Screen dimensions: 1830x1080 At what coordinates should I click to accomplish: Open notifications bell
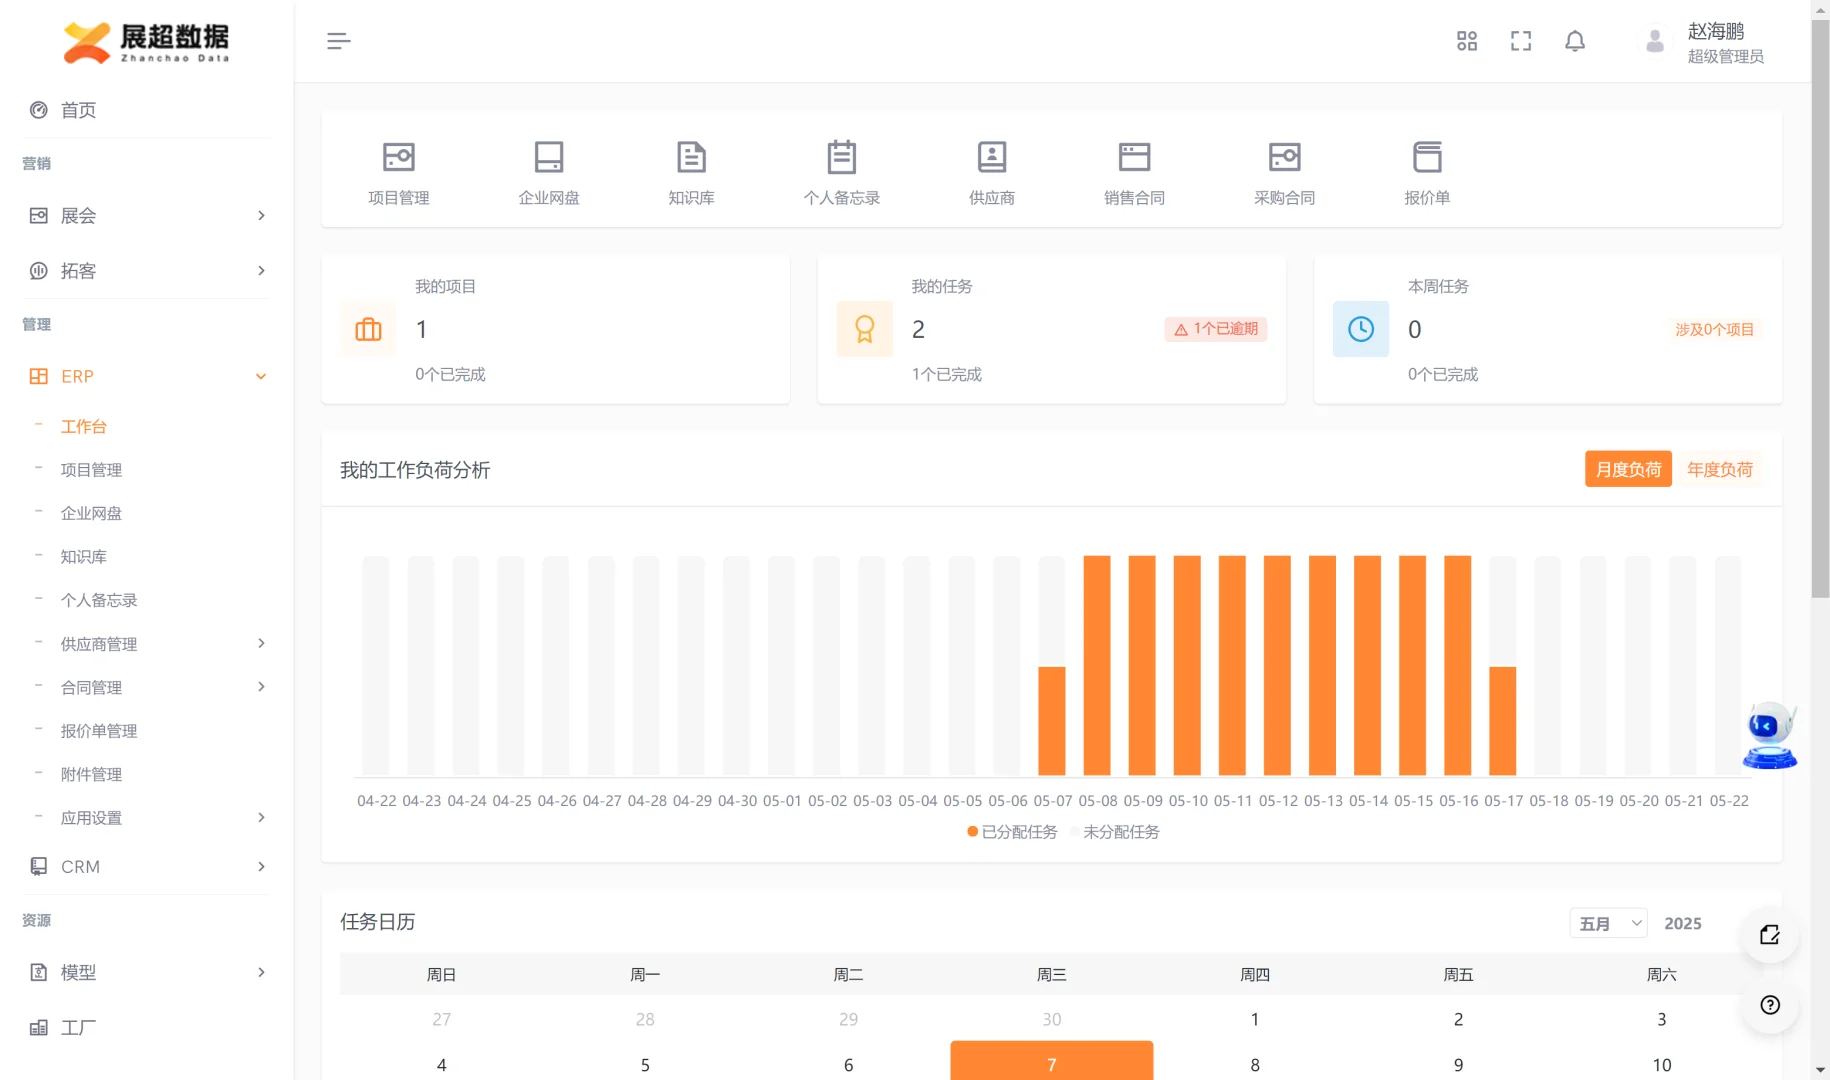1575,41
